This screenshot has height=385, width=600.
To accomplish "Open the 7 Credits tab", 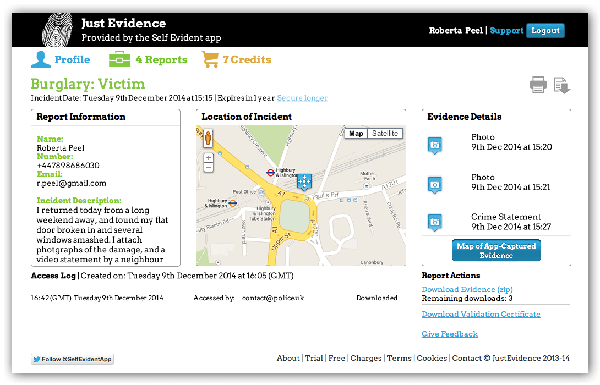I will (237, 60).
